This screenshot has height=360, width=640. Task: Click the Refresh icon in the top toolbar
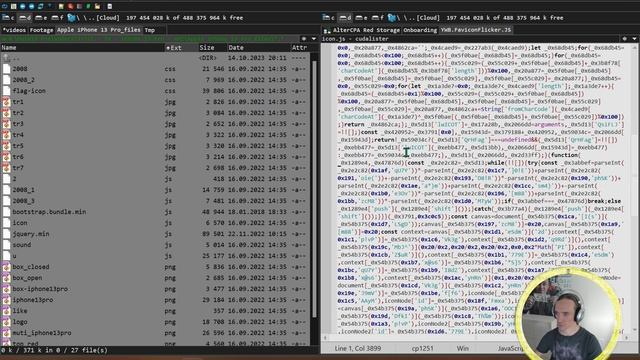coord(4,6)
